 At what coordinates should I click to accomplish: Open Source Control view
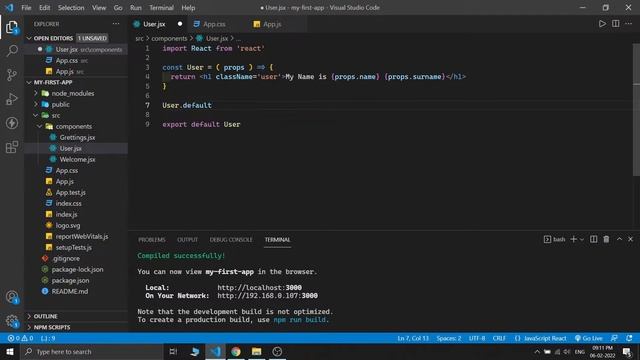click(12, 75)
